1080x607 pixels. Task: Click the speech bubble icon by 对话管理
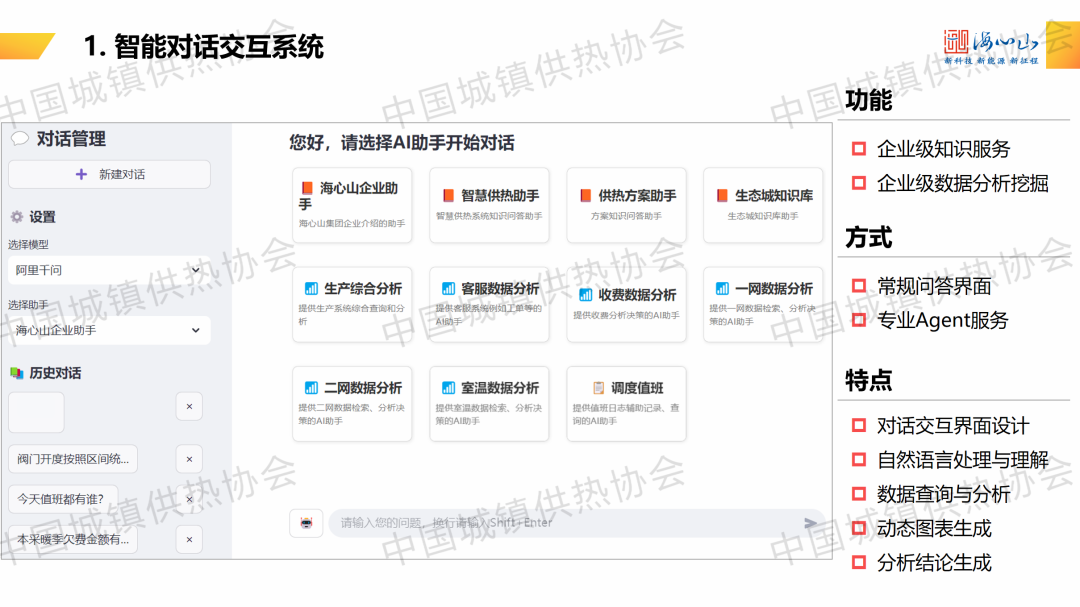[x=19, y=140]
